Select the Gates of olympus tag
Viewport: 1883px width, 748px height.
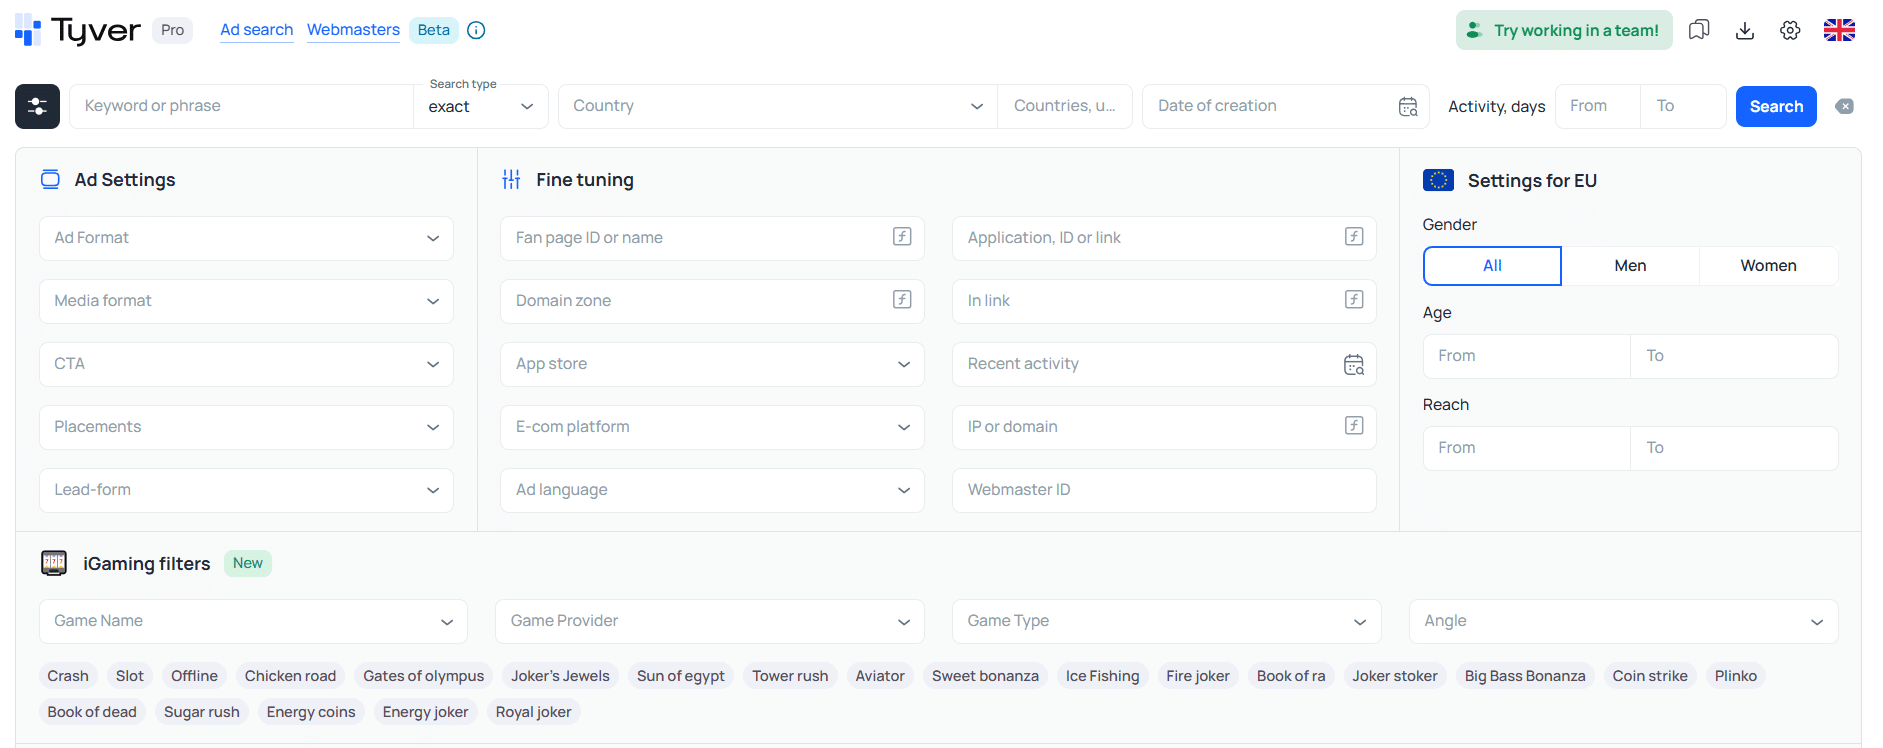424,676
